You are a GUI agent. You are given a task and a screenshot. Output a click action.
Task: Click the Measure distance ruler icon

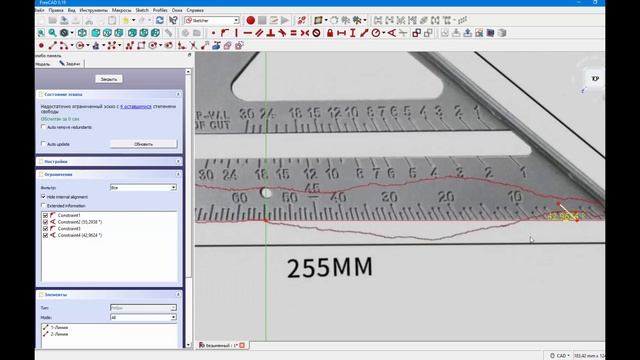(169, 33)
